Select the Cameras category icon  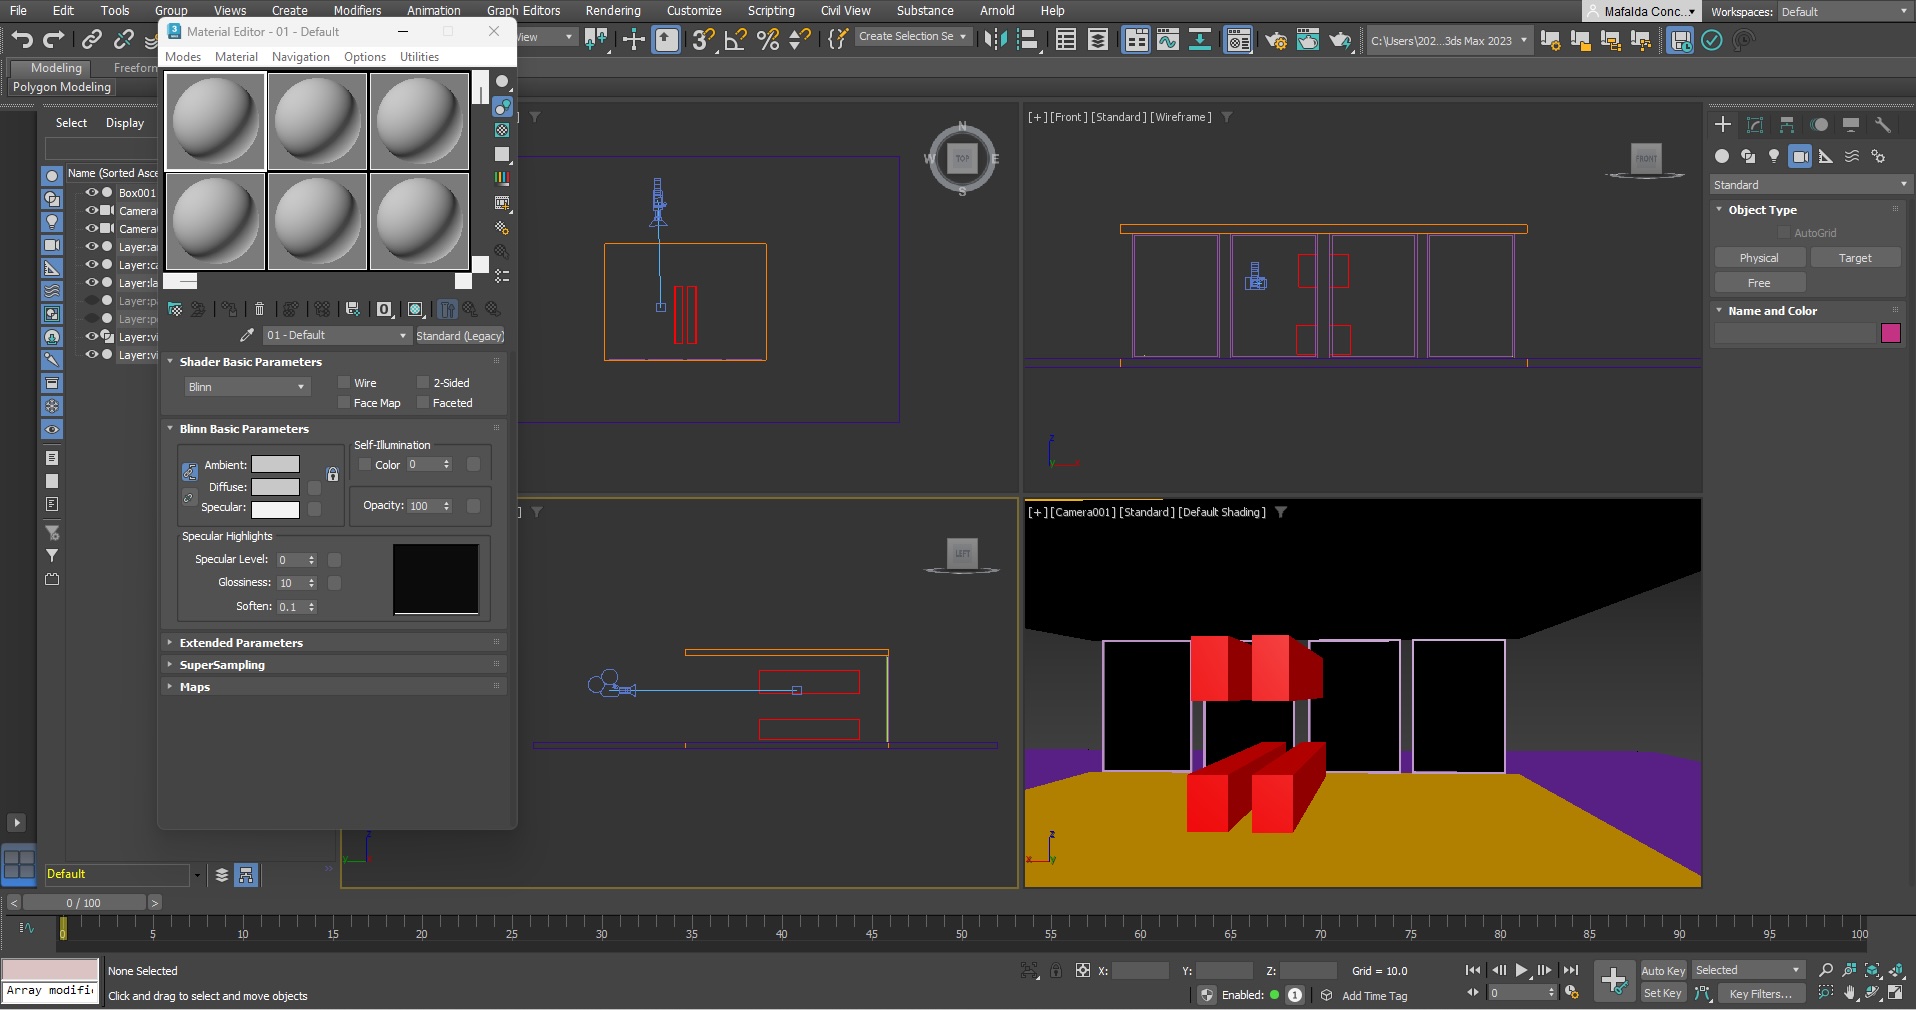point(1800,157)
